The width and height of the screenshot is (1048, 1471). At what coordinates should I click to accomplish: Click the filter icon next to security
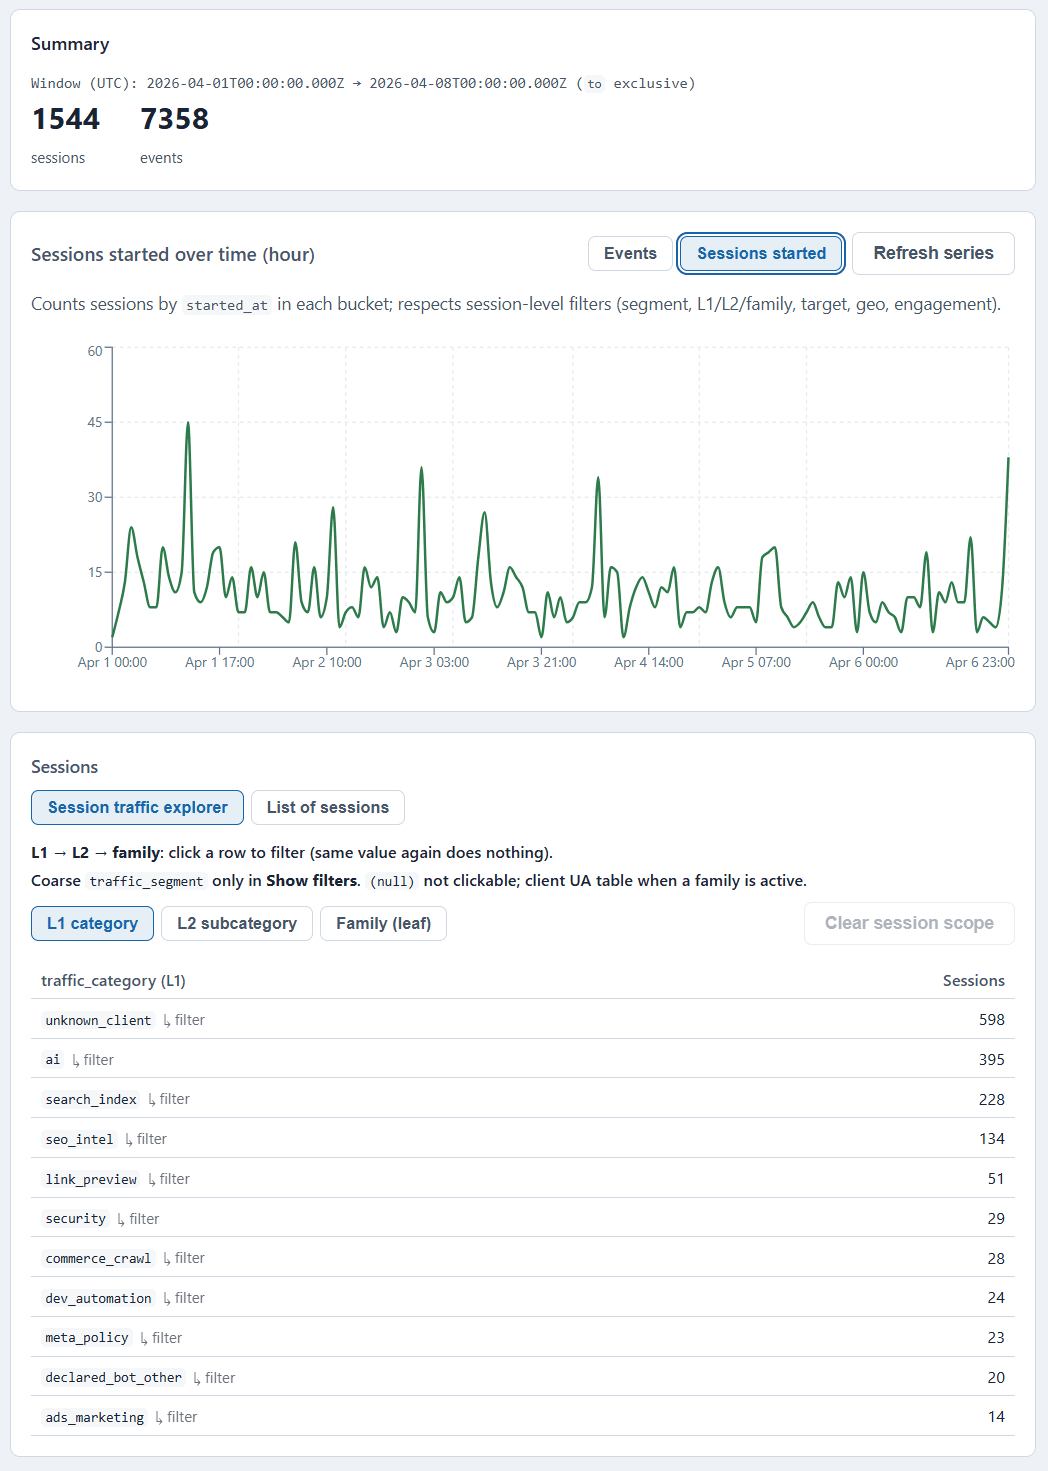(x=141, y=1218)
